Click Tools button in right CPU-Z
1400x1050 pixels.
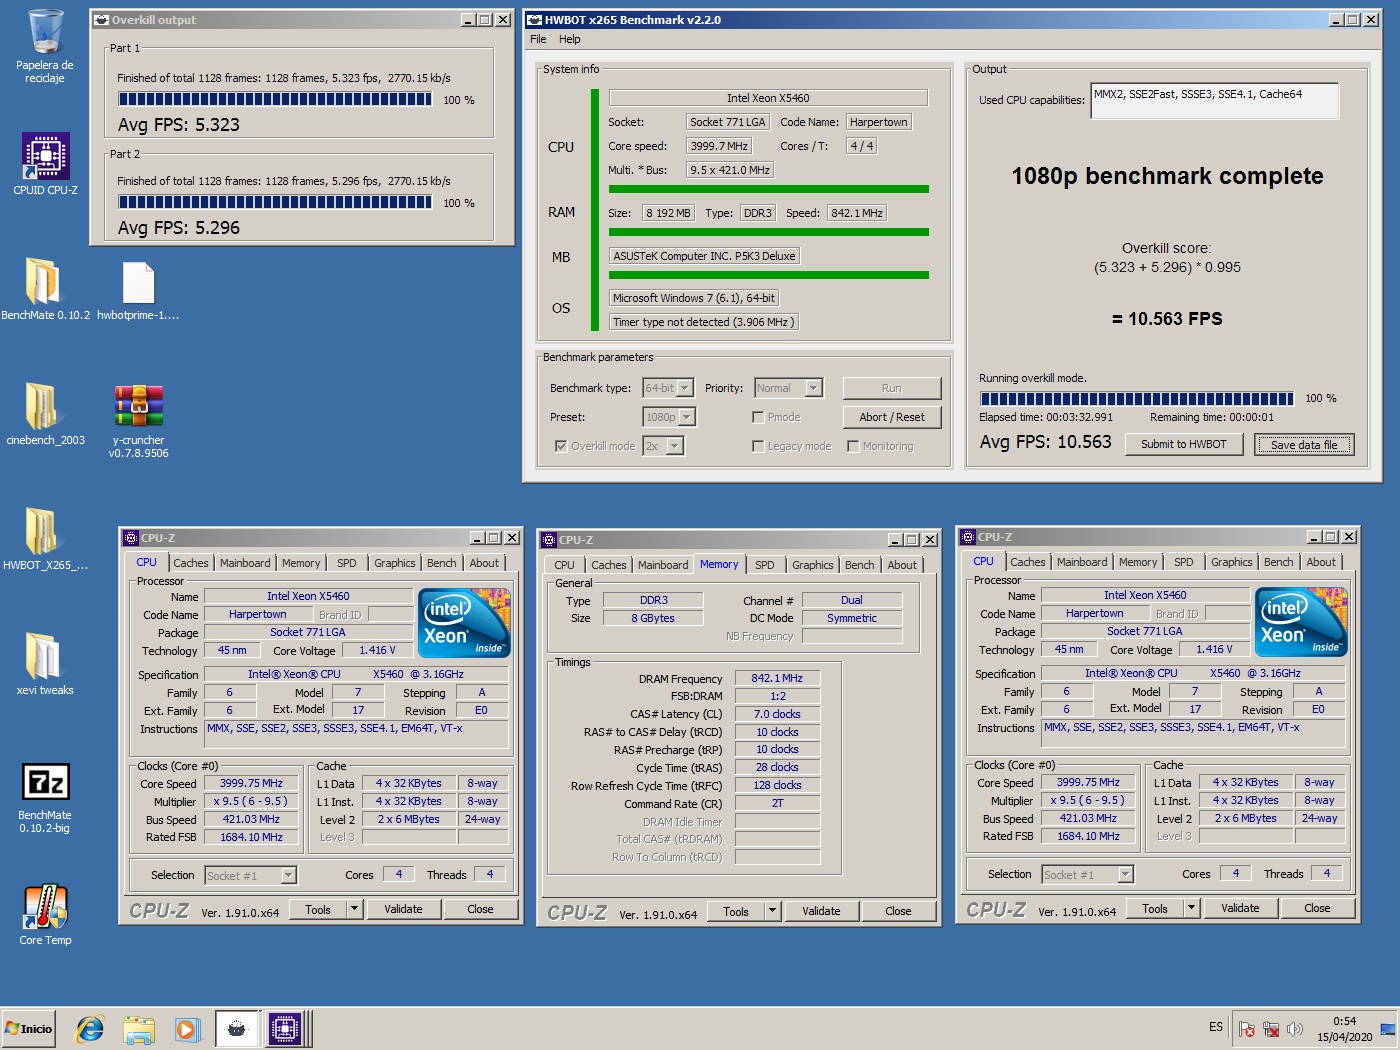[1155, 908]
